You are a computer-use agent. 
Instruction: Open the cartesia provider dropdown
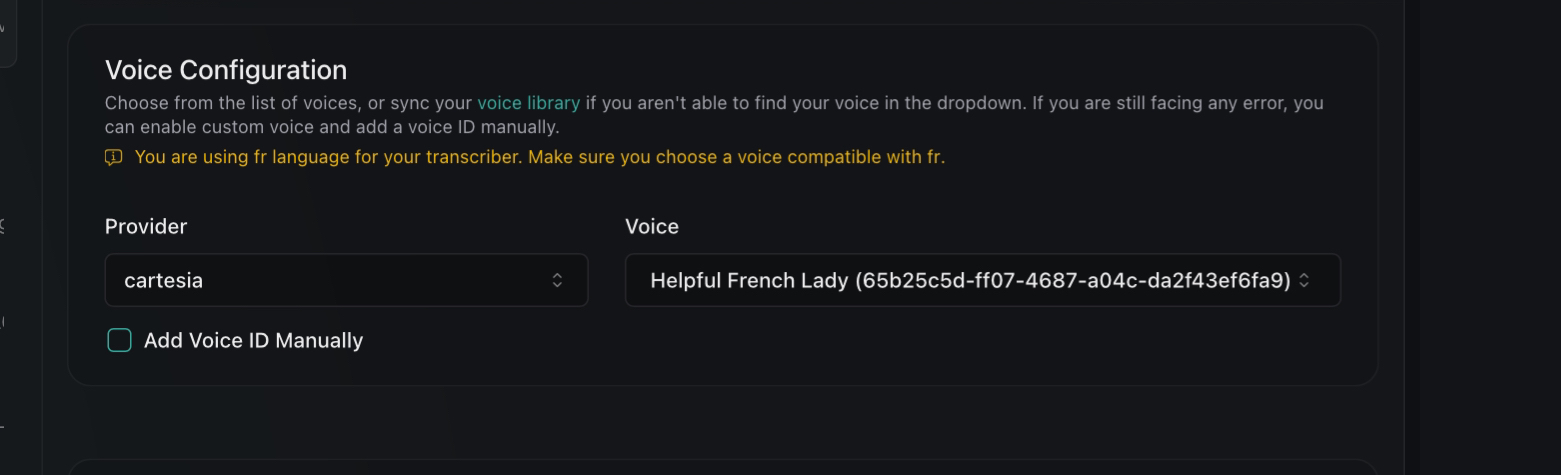(346, 281)
